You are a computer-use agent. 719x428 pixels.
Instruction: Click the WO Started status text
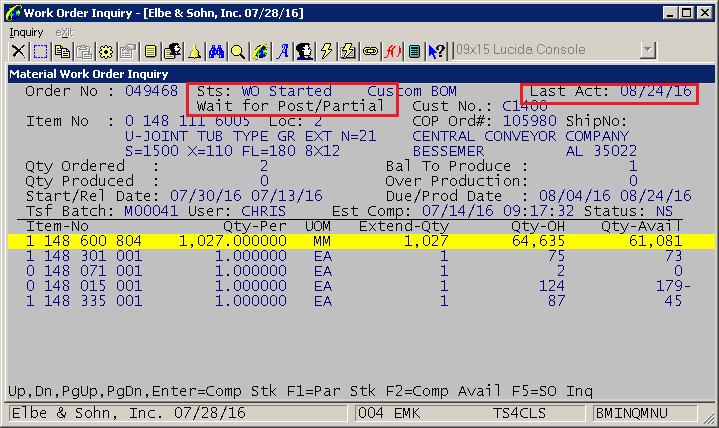tap(287, 91)
